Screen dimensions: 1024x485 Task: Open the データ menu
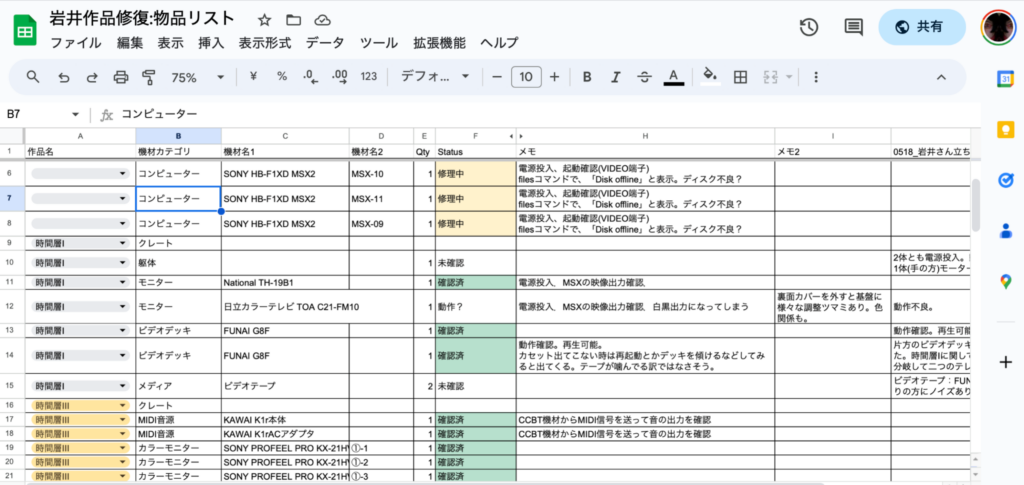click(x=325, y=43)
